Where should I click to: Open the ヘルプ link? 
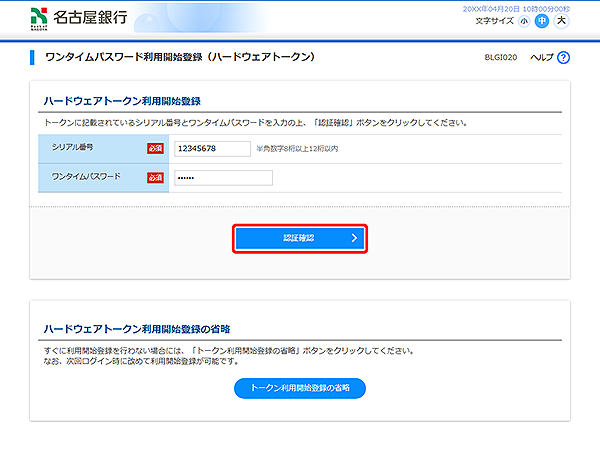point(541,58)
